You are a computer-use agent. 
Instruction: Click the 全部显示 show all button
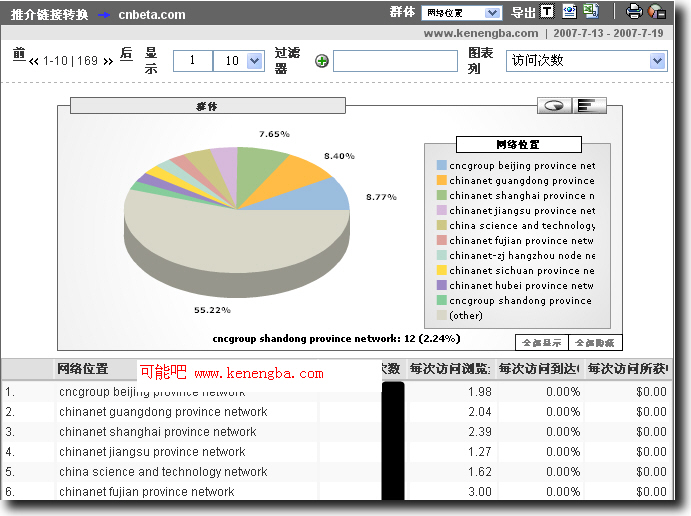point(541,342)
